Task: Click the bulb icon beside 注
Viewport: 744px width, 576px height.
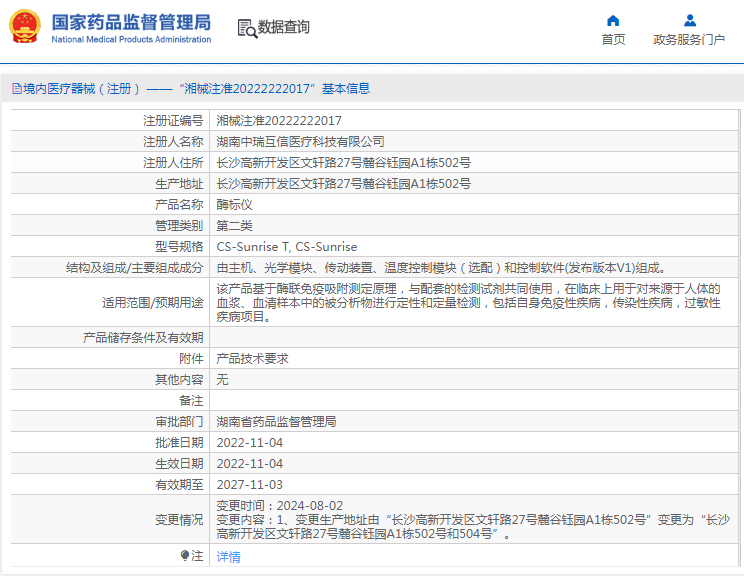Action: point(185,555)
